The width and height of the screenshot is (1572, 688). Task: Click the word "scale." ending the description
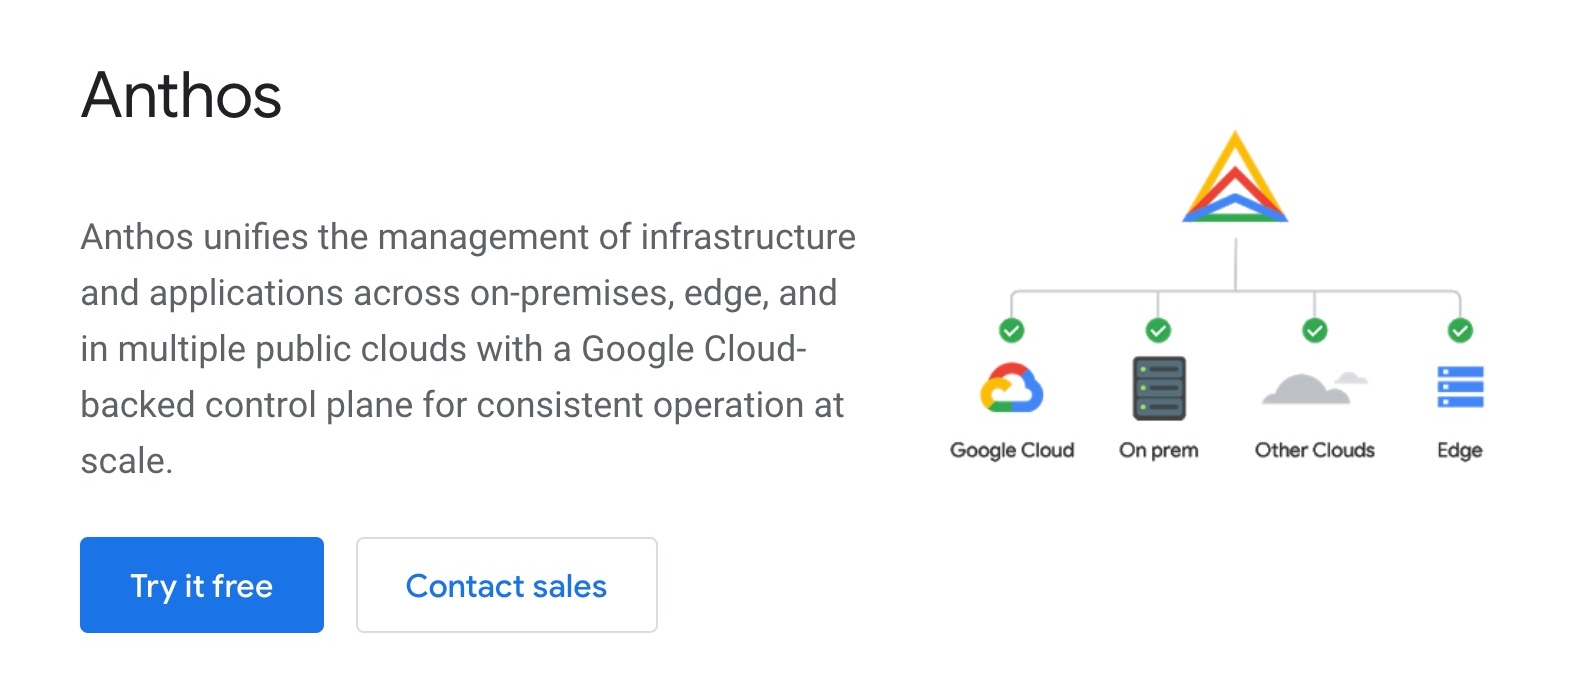(126, 461)
